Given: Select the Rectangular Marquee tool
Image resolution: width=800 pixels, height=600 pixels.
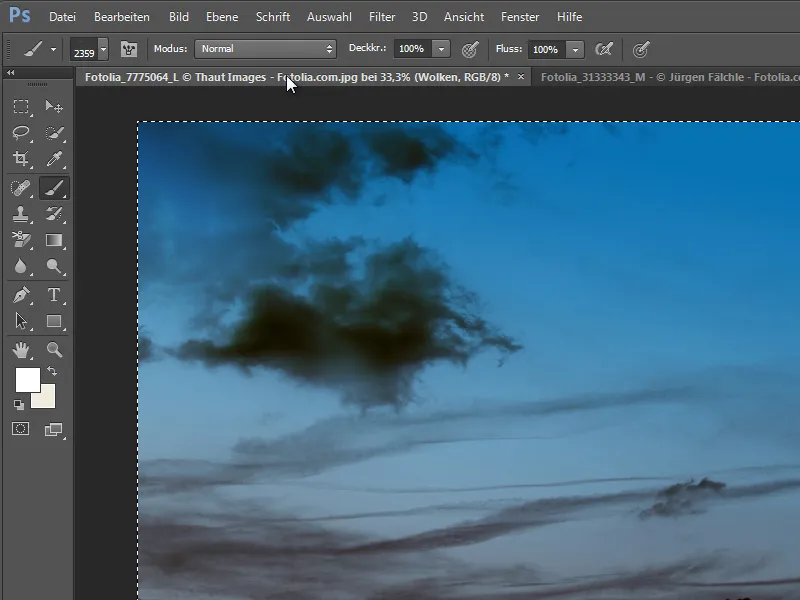Looking at the screenshot, I should (21, 107).
